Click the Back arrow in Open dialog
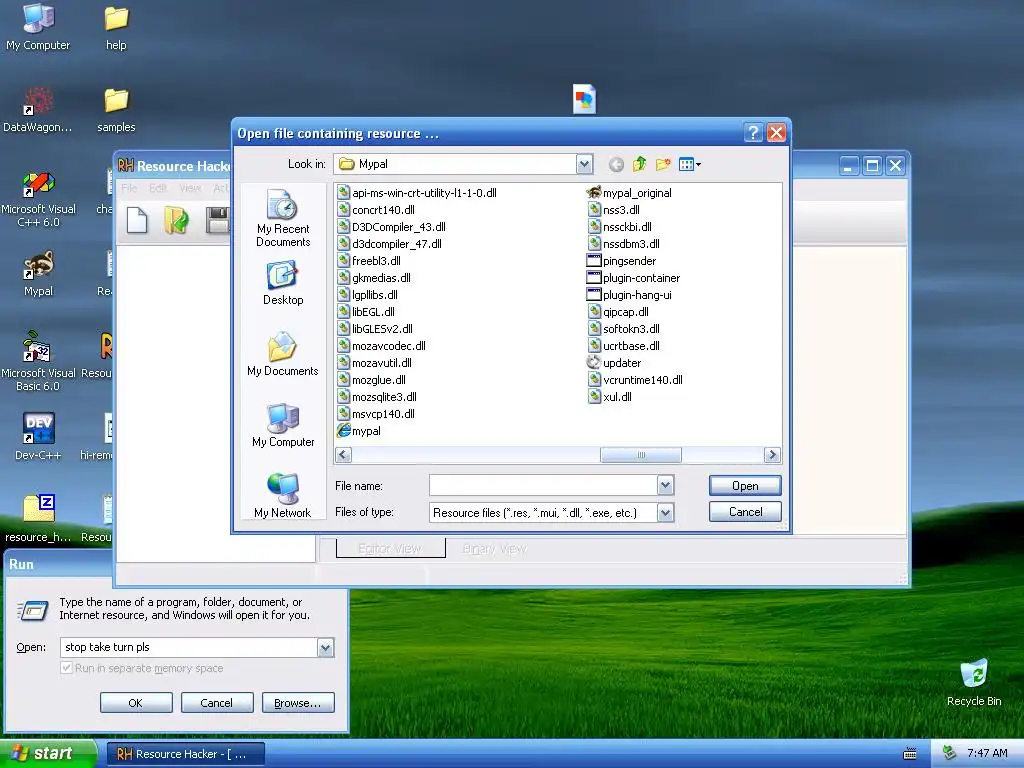This screenshot has height=768, width=1024. coord(616,165)
